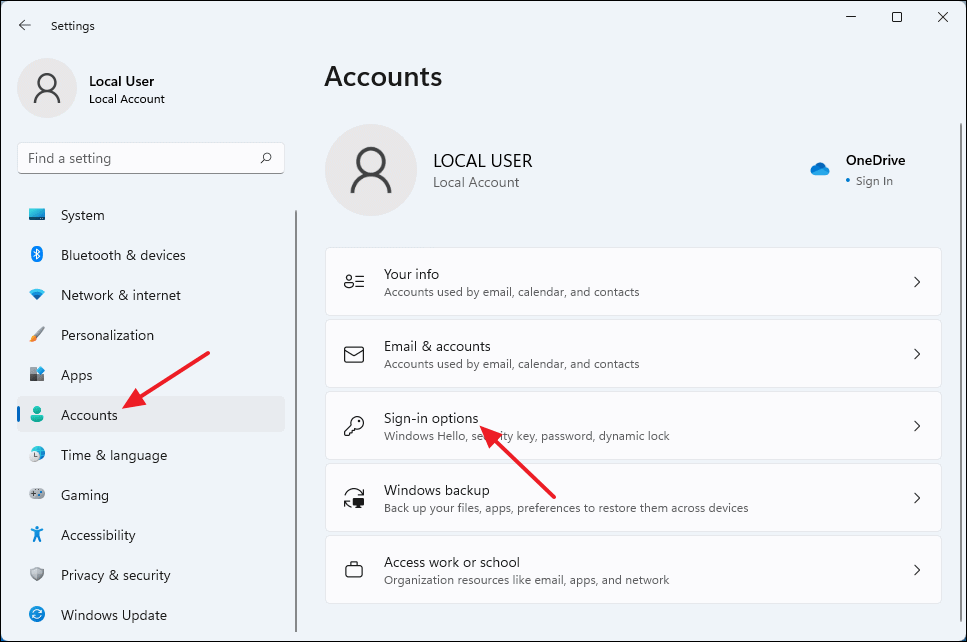Click the OneDrive cloud icon

820,169
